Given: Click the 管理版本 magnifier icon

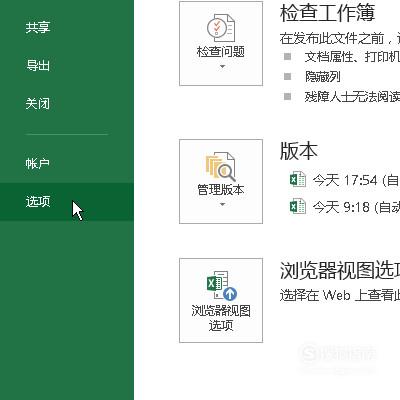Looking at the screenshot, I should pos(221,166).
